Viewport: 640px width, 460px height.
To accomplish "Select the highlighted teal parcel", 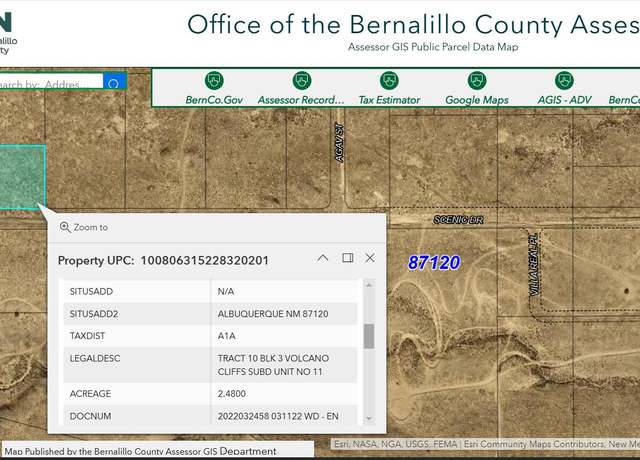I will [x=22, y=177].
